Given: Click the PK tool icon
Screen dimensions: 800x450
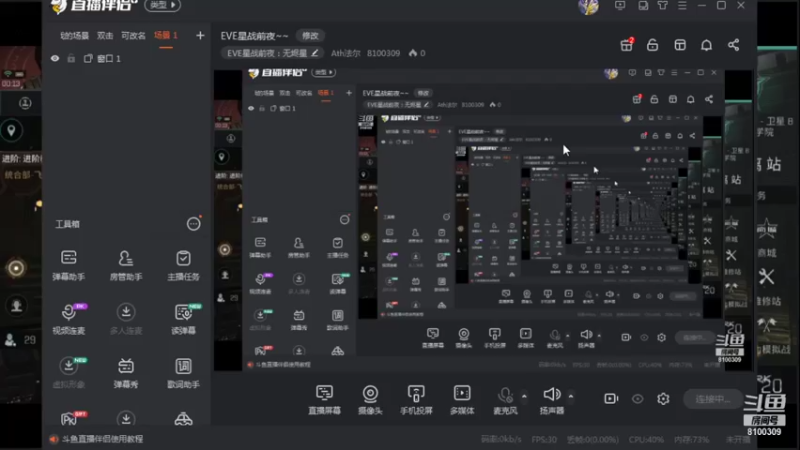Looking at the screenshot, I should pos(70,418).
